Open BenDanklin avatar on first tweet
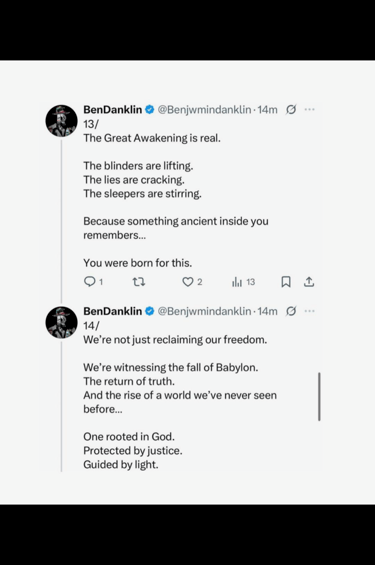This screenshot has height=565, width=375. click(61, 121)
